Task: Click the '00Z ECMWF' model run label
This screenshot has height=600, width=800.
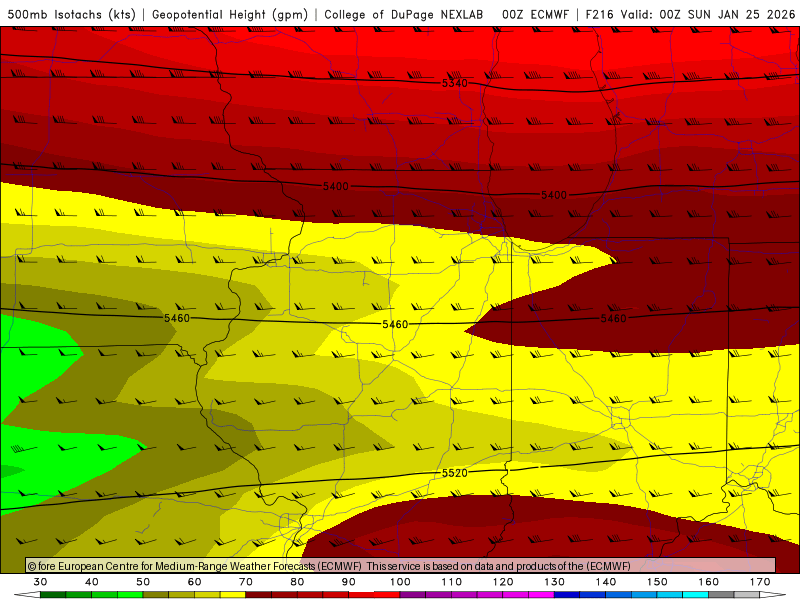Action: click(x=535, y=14)
